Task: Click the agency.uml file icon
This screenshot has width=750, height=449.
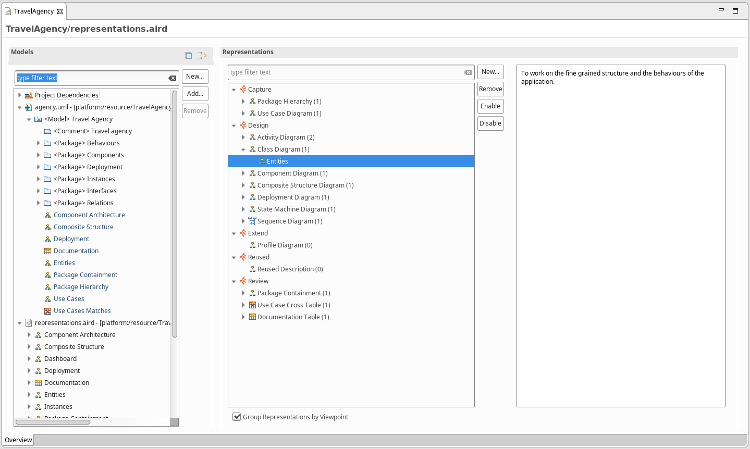Action: pyautogui.click(x=29, y=107)
